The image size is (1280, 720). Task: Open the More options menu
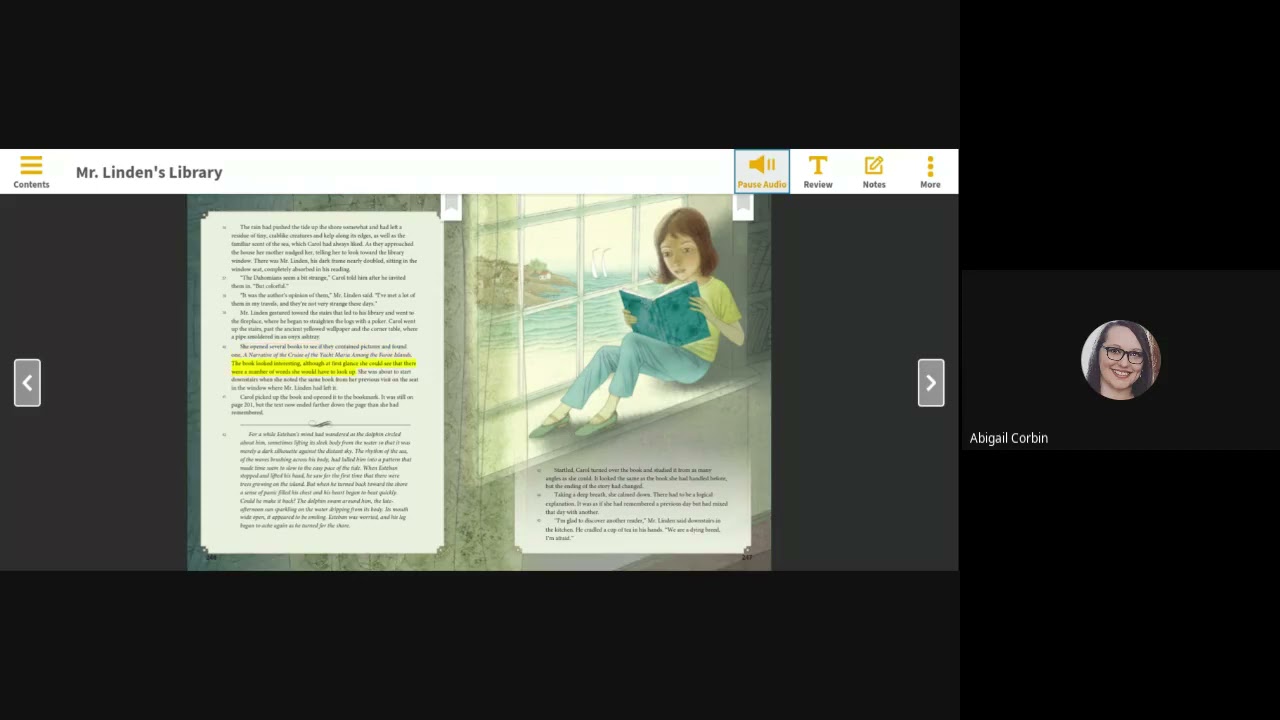pos(930,171)
